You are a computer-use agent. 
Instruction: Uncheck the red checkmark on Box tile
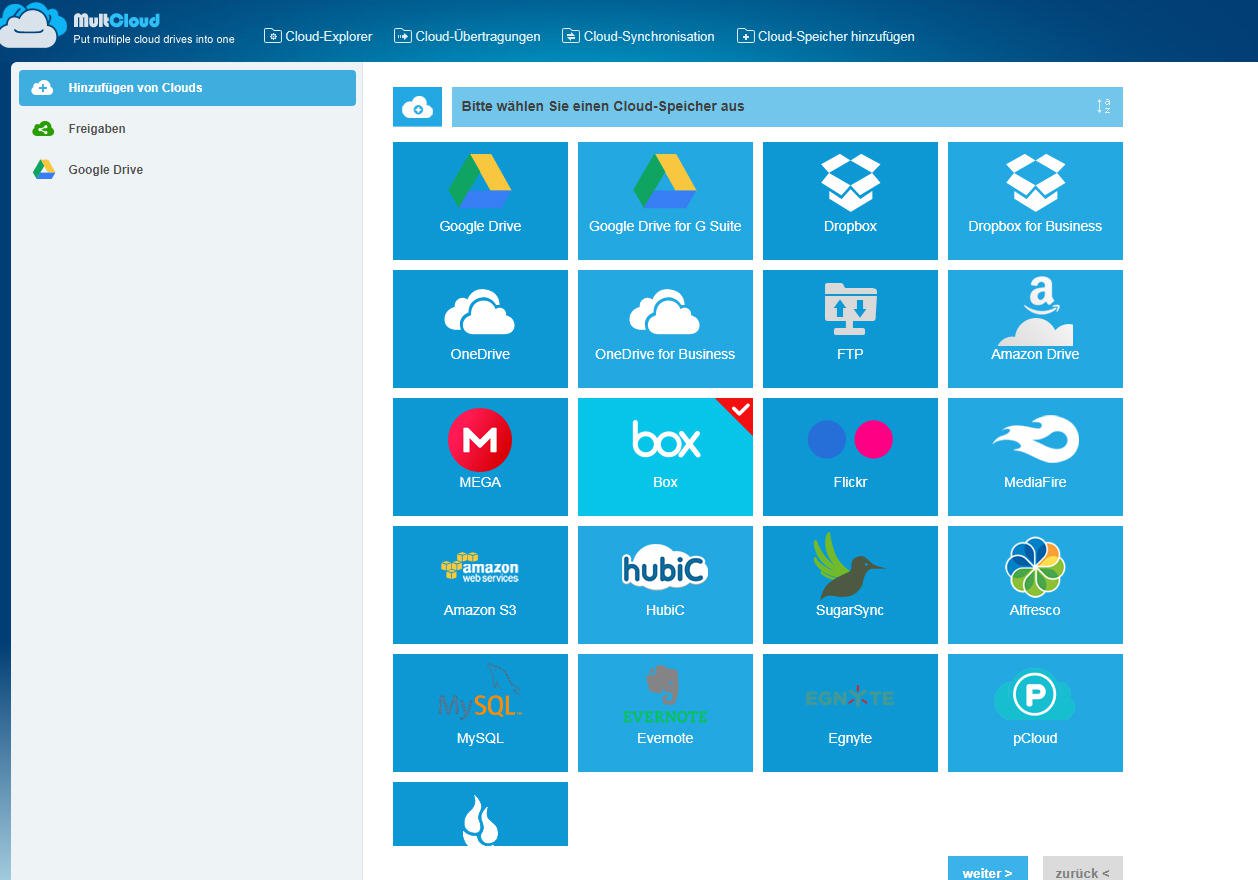click(x=739, y=410)
